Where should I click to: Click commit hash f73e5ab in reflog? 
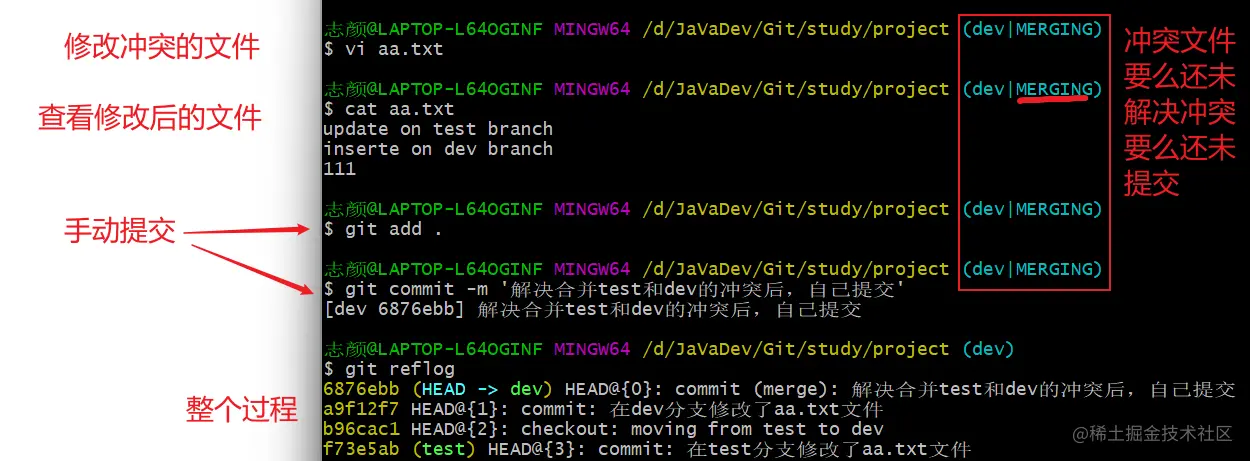point(362,449)
